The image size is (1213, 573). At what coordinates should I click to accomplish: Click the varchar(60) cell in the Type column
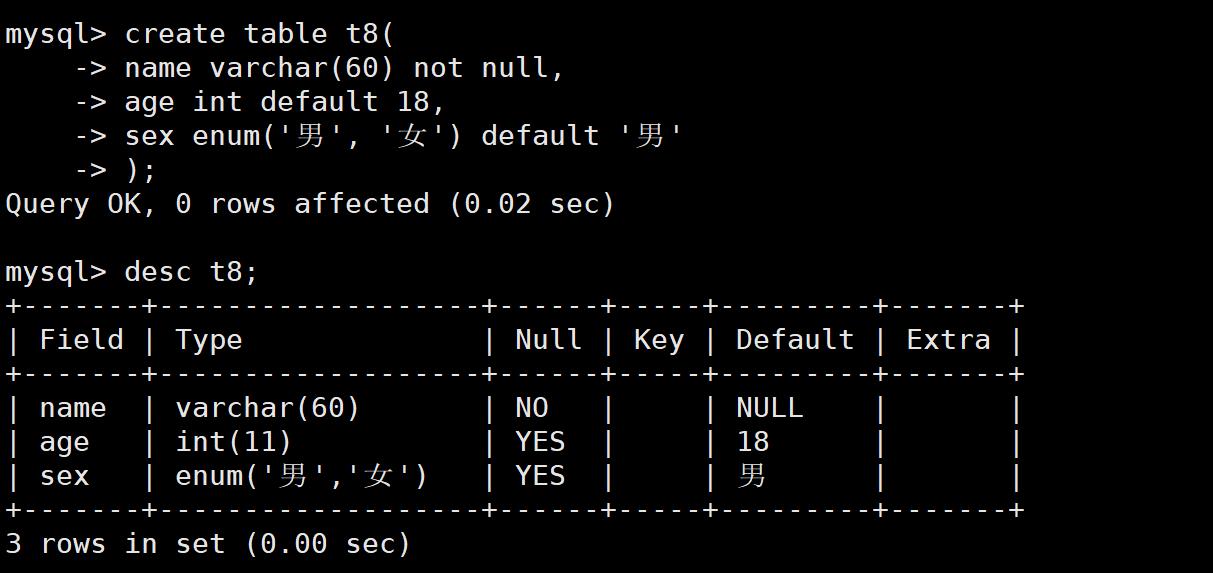point(267,408)
